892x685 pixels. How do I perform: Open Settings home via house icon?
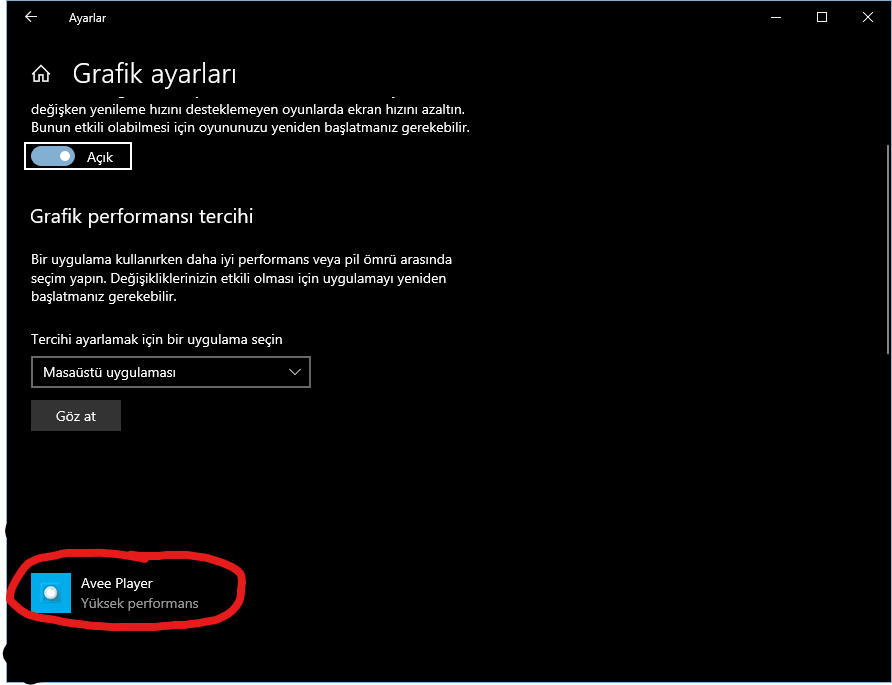click(41, 74)
